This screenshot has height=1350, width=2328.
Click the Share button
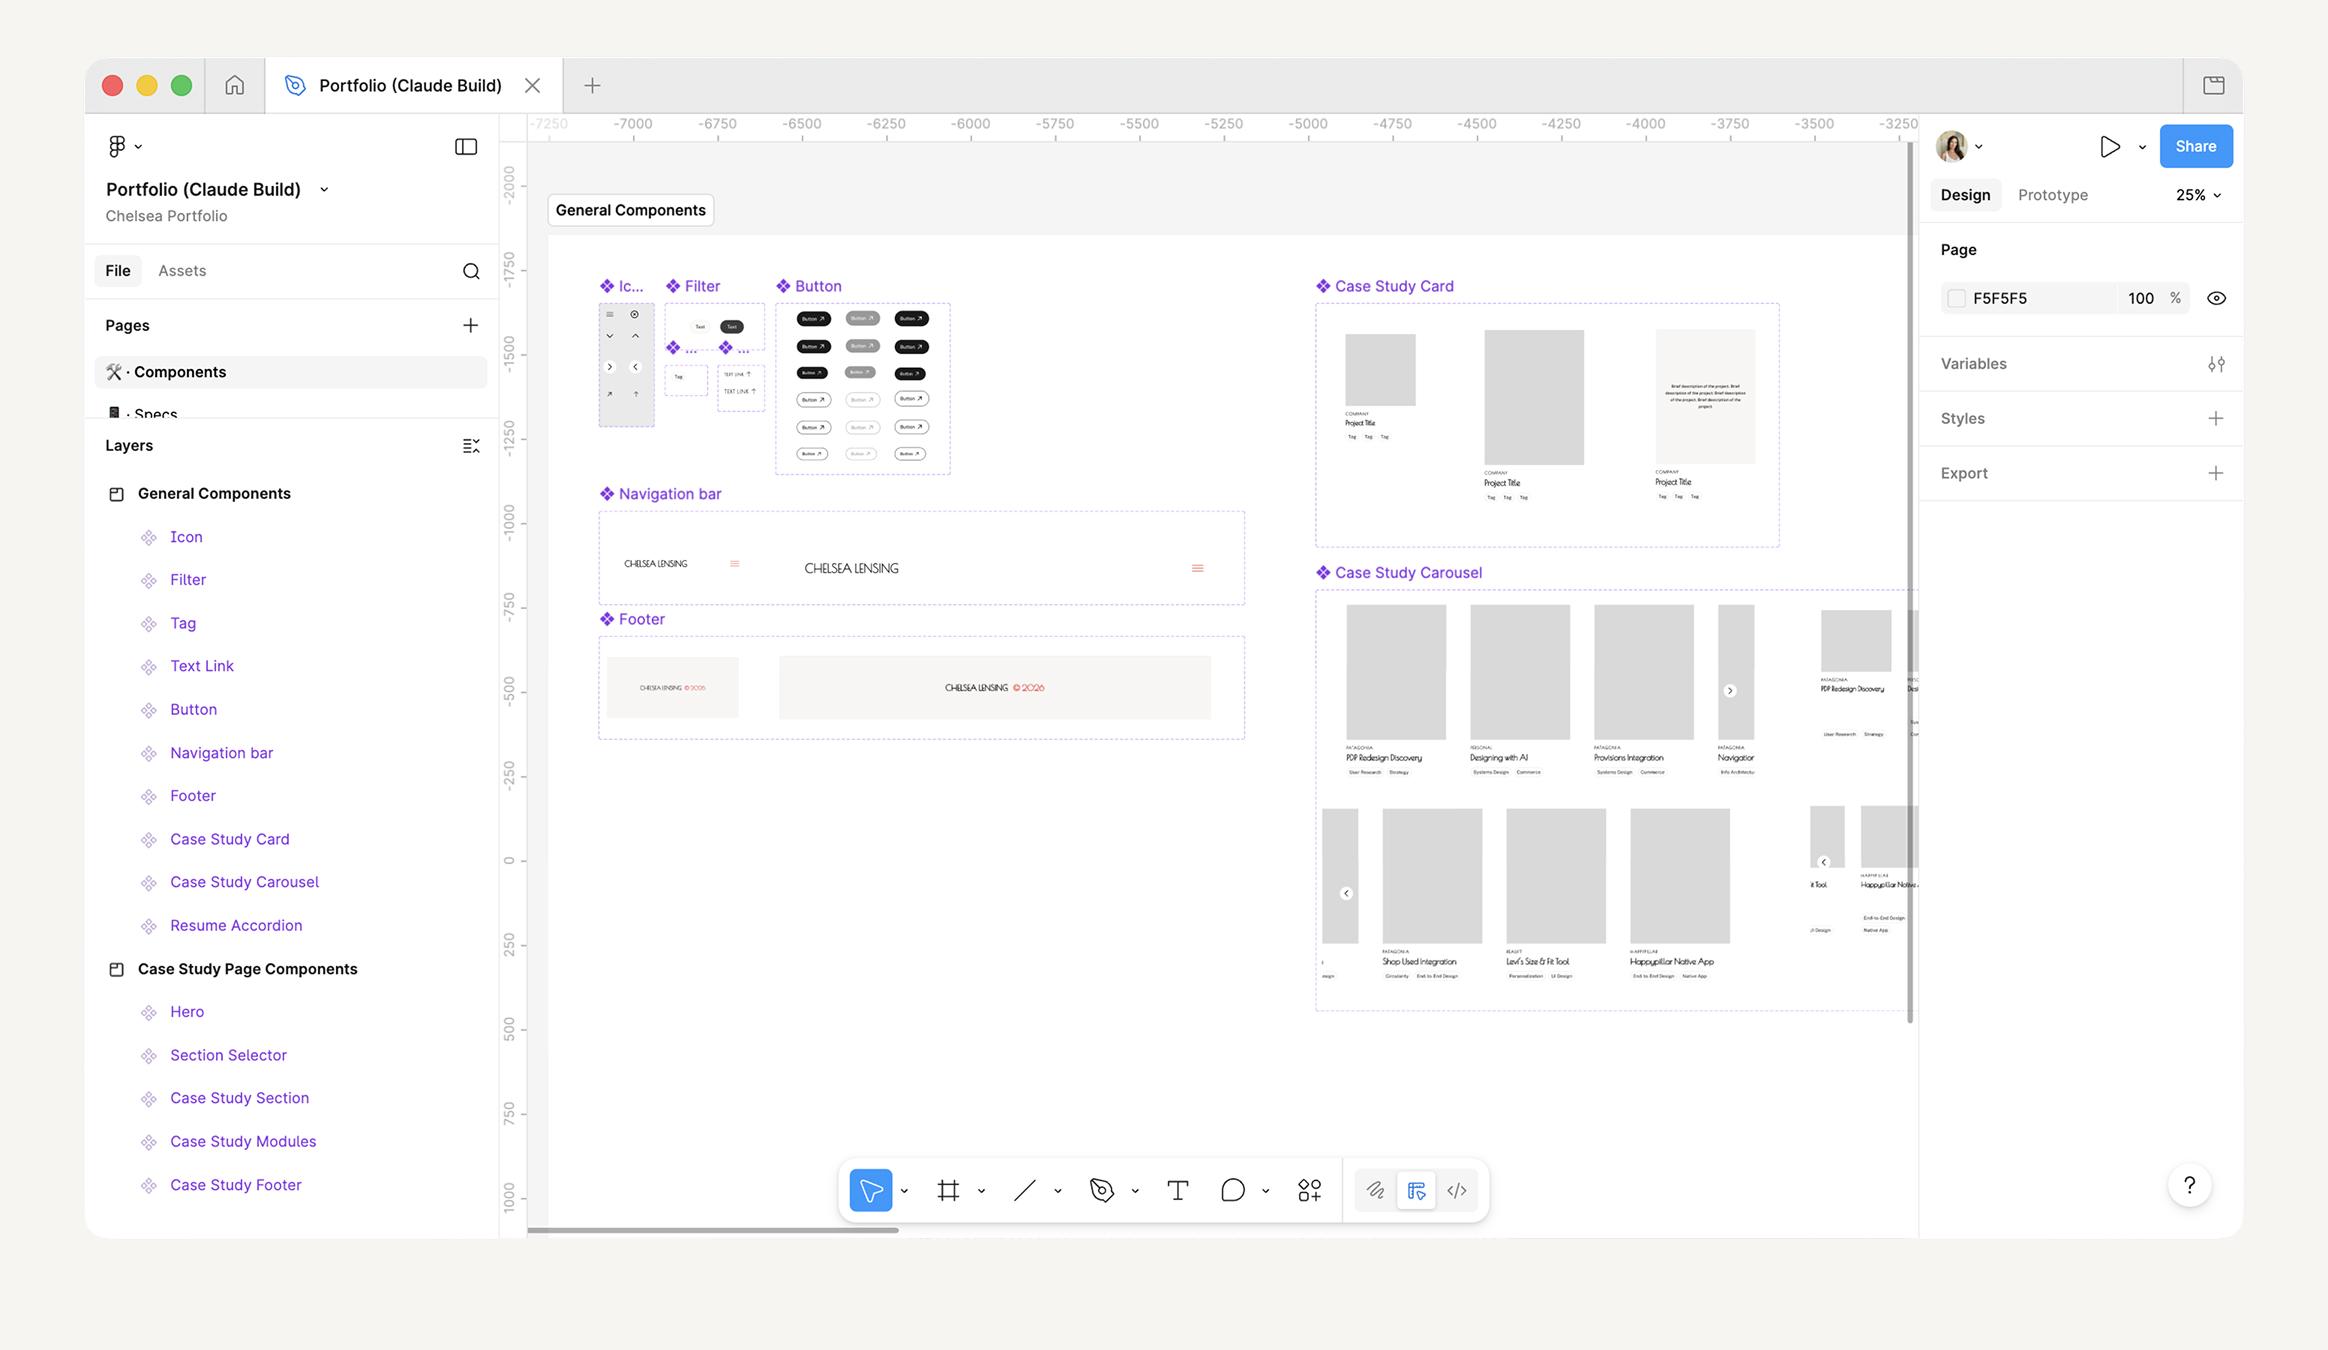click(x=2195, y=146)
